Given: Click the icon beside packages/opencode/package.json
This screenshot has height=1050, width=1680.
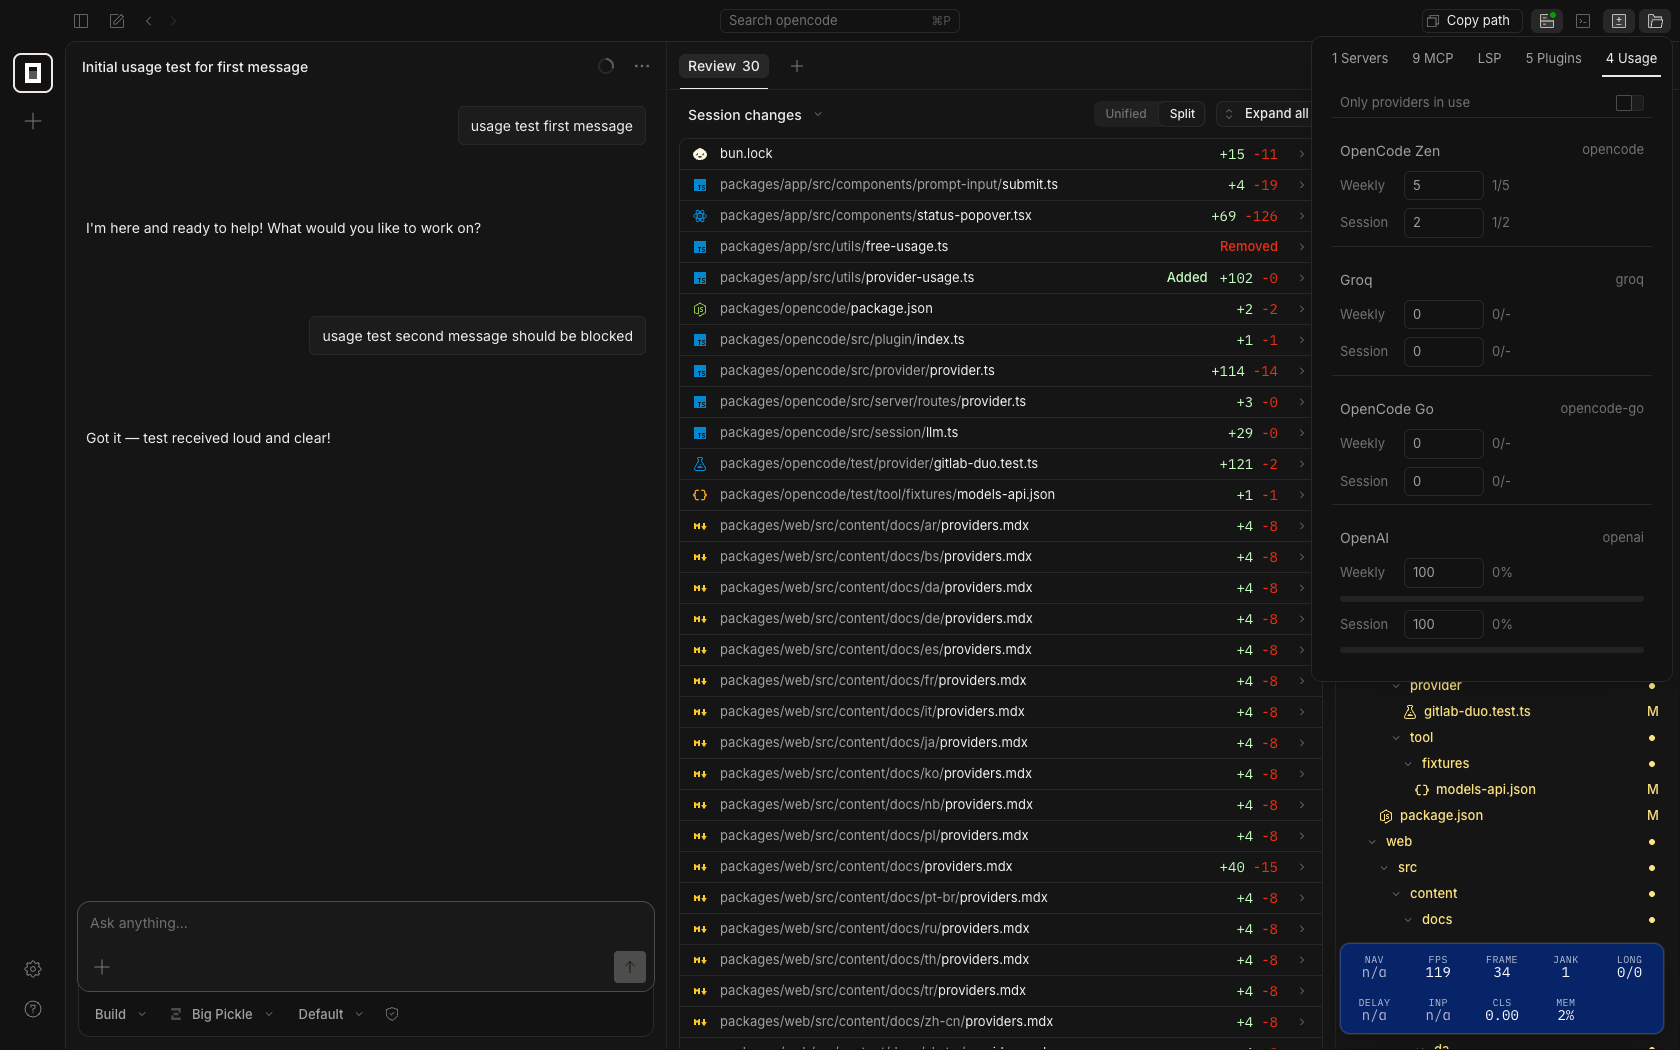Looking at the screenshot, I should [700, 309].
